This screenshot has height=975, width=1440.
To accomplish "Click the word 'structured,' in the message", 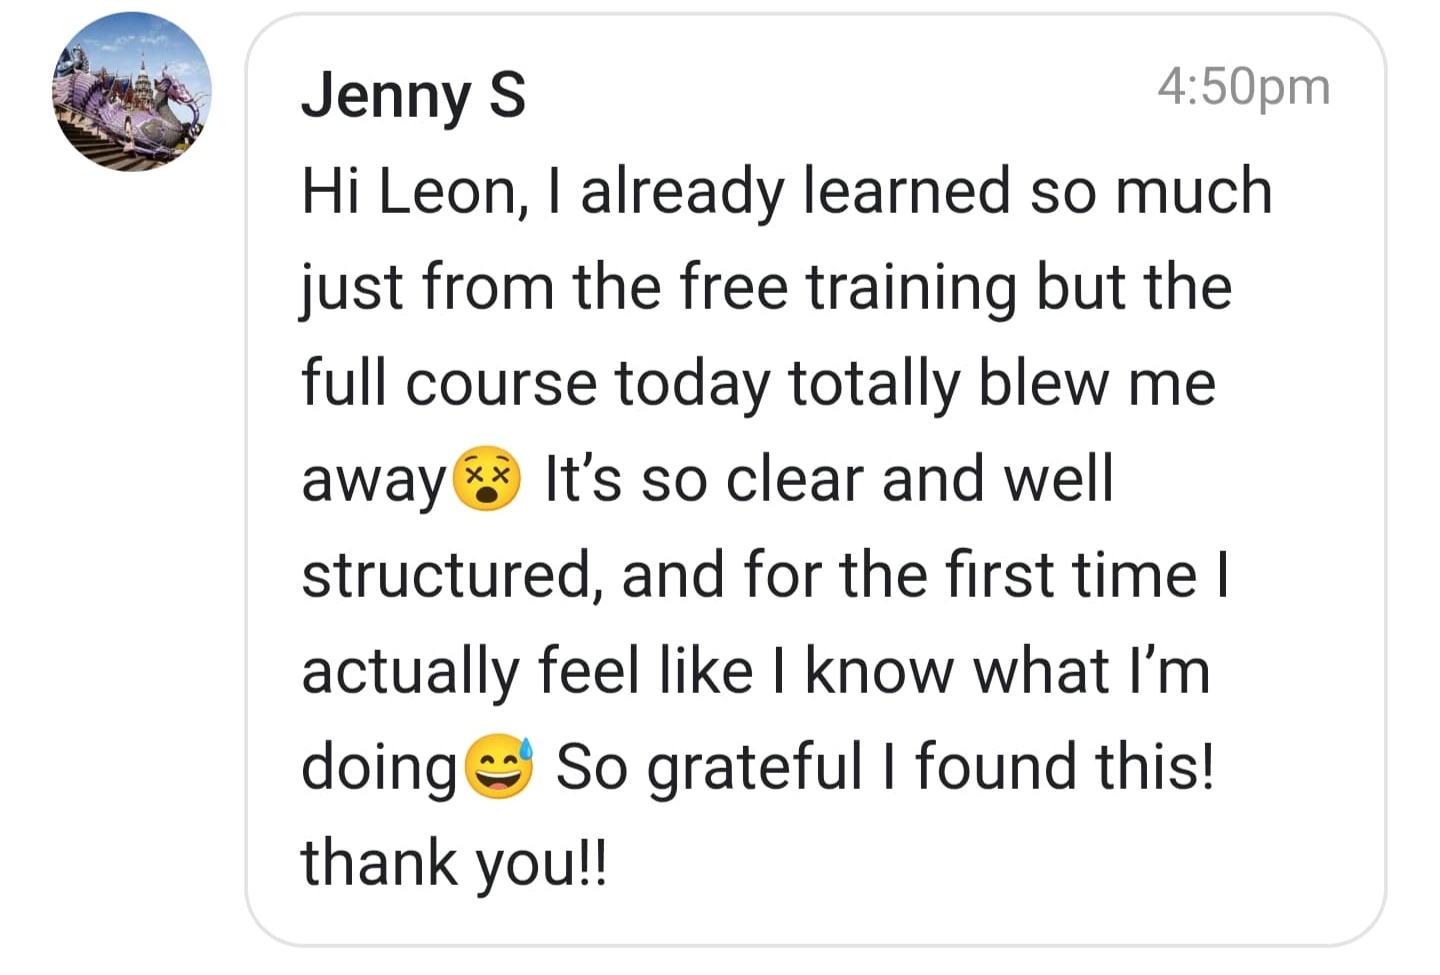I will click(452, 575).
